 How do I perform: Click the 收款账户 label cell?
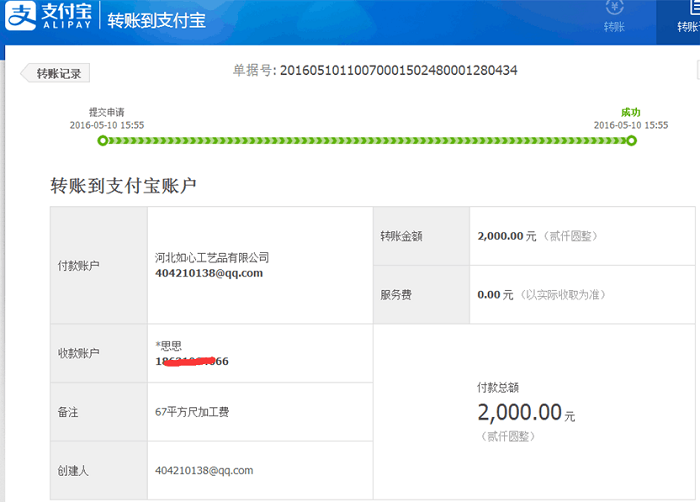[99, 353]
